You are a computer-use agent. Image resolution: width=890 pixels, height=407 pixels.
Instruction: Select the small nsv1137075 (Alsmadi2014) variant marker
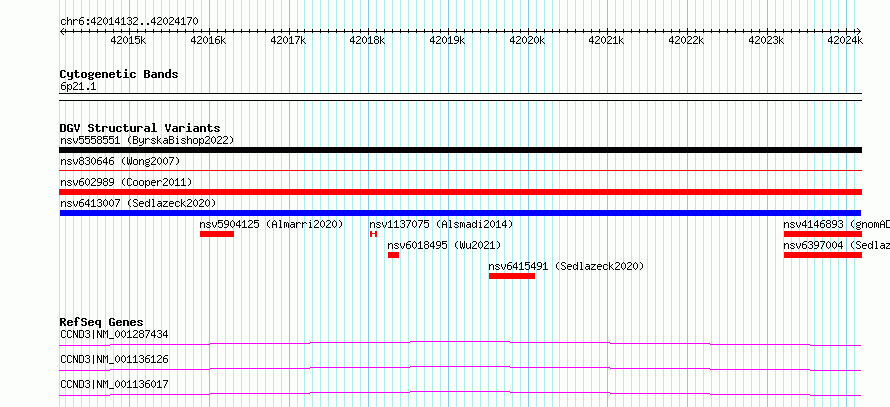[373, 234]
